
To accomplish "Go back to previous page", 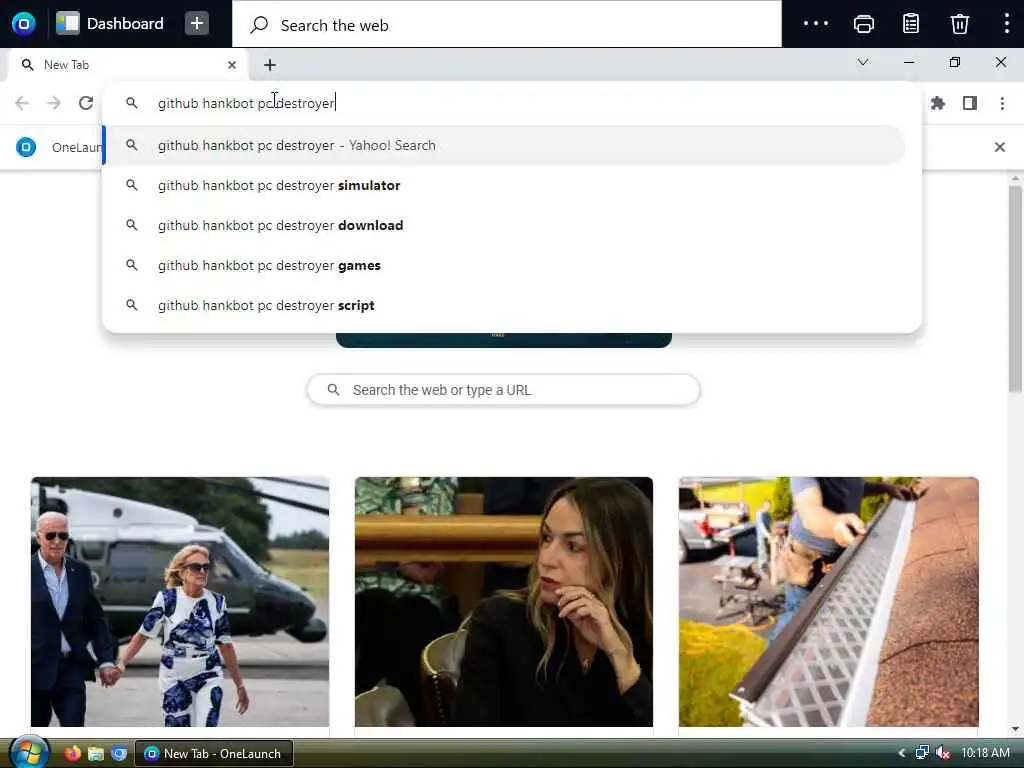I will pyautogui.click(x=22, y=103).
